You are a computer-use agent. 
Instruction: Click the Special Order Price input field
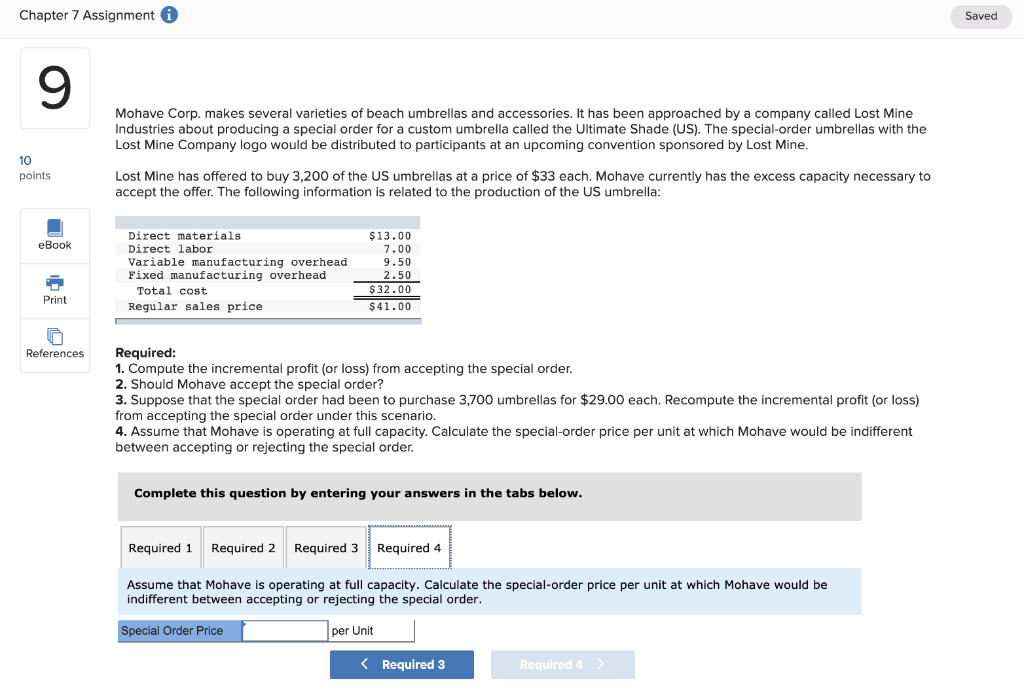(x=285, y=631)
